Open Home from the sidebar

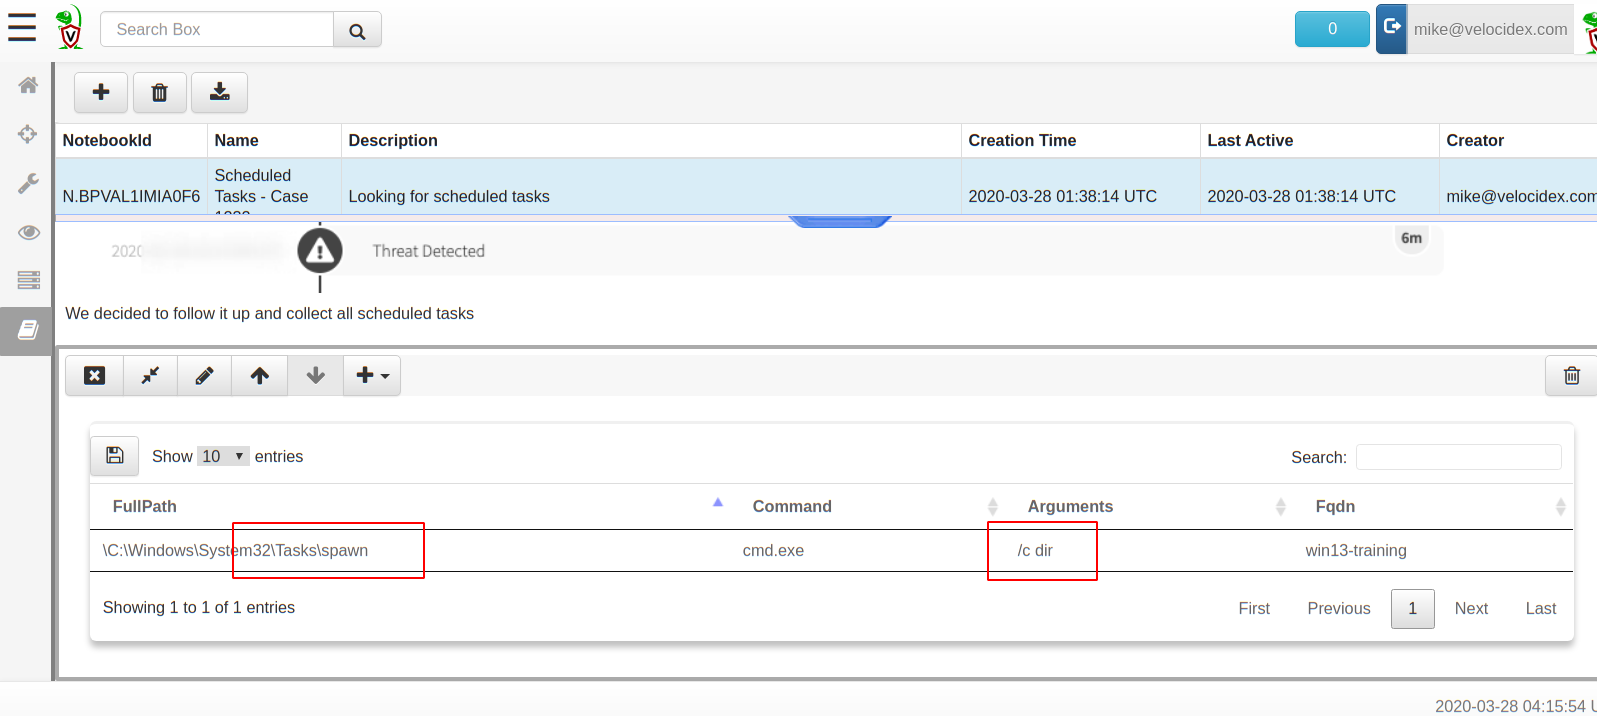click(x=28, y=85)
